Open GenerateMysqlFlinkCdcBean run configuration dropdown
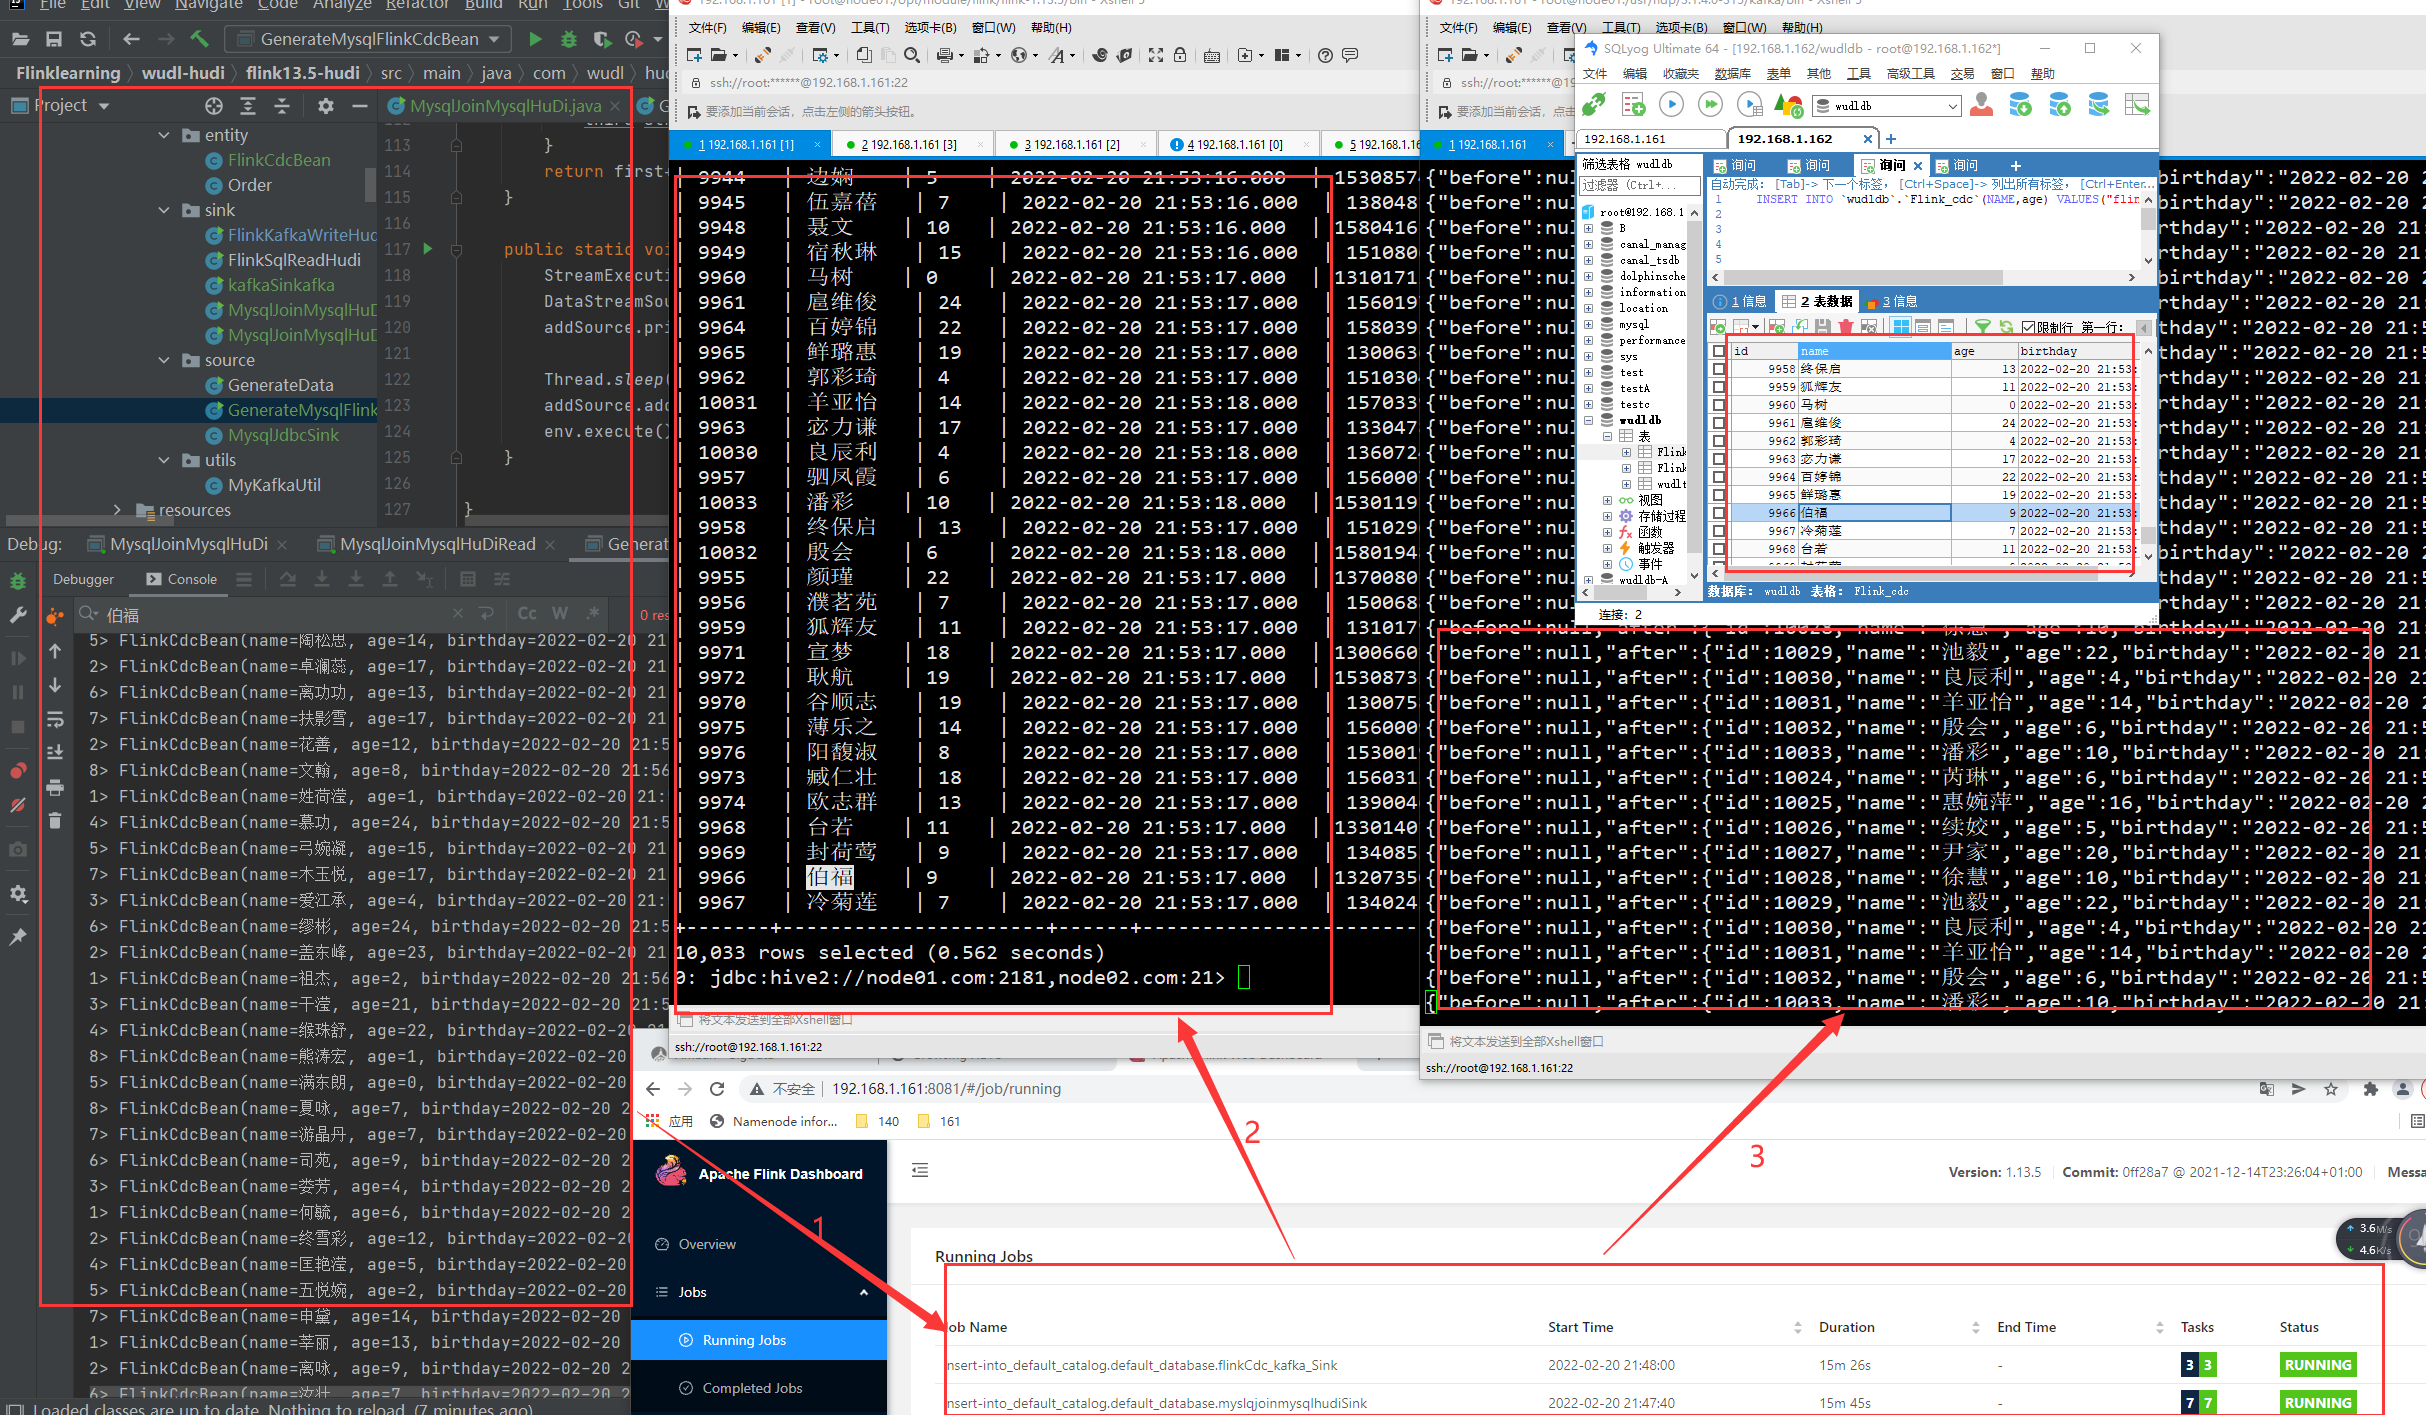2426x1415 pixels. click(x=369, y=39)
